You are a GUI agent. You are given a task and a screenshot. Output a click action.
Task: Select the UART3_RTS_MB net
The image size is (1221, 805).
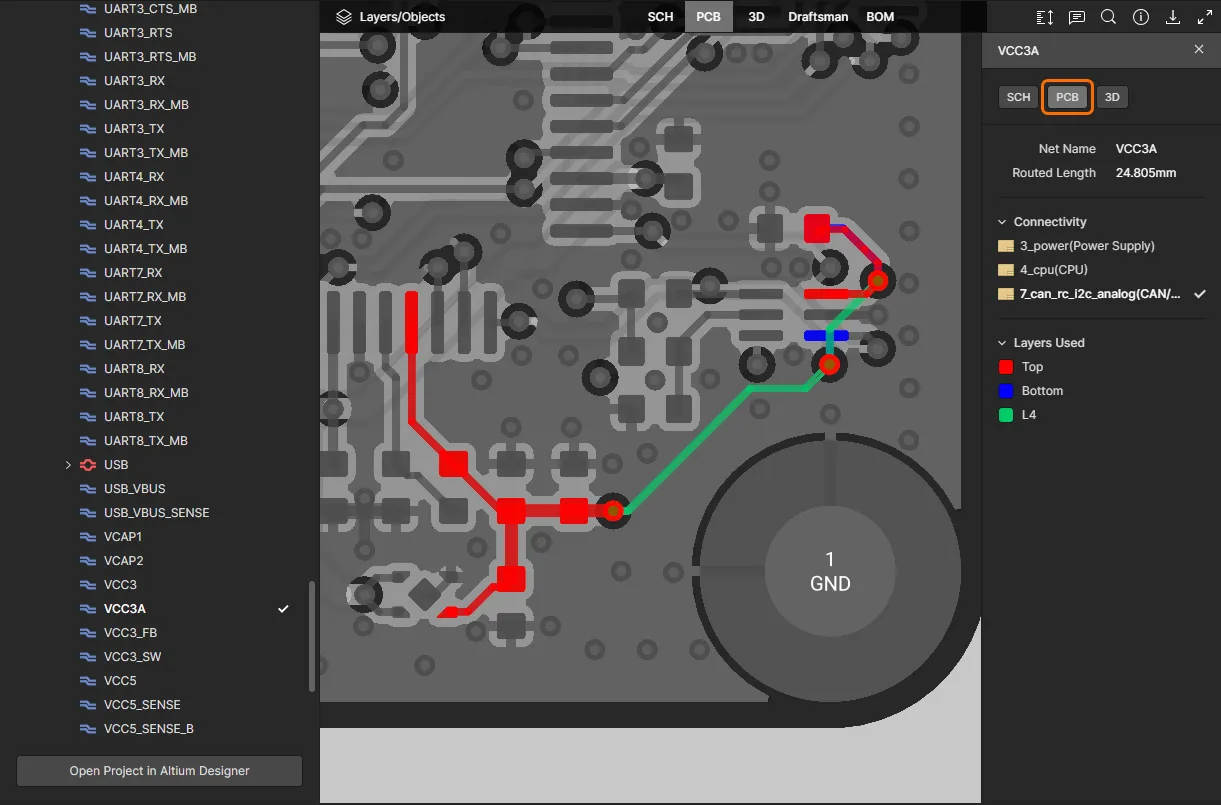(x=150, y=57)
